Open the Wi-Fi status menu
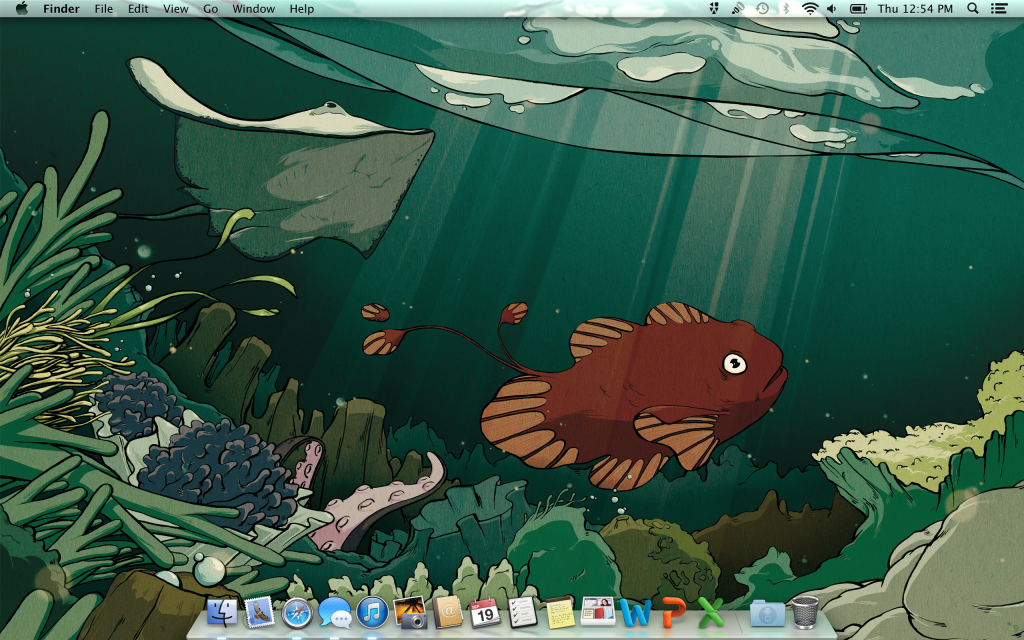Screen dimensions: 1024x640 click(x=810, y=8)
